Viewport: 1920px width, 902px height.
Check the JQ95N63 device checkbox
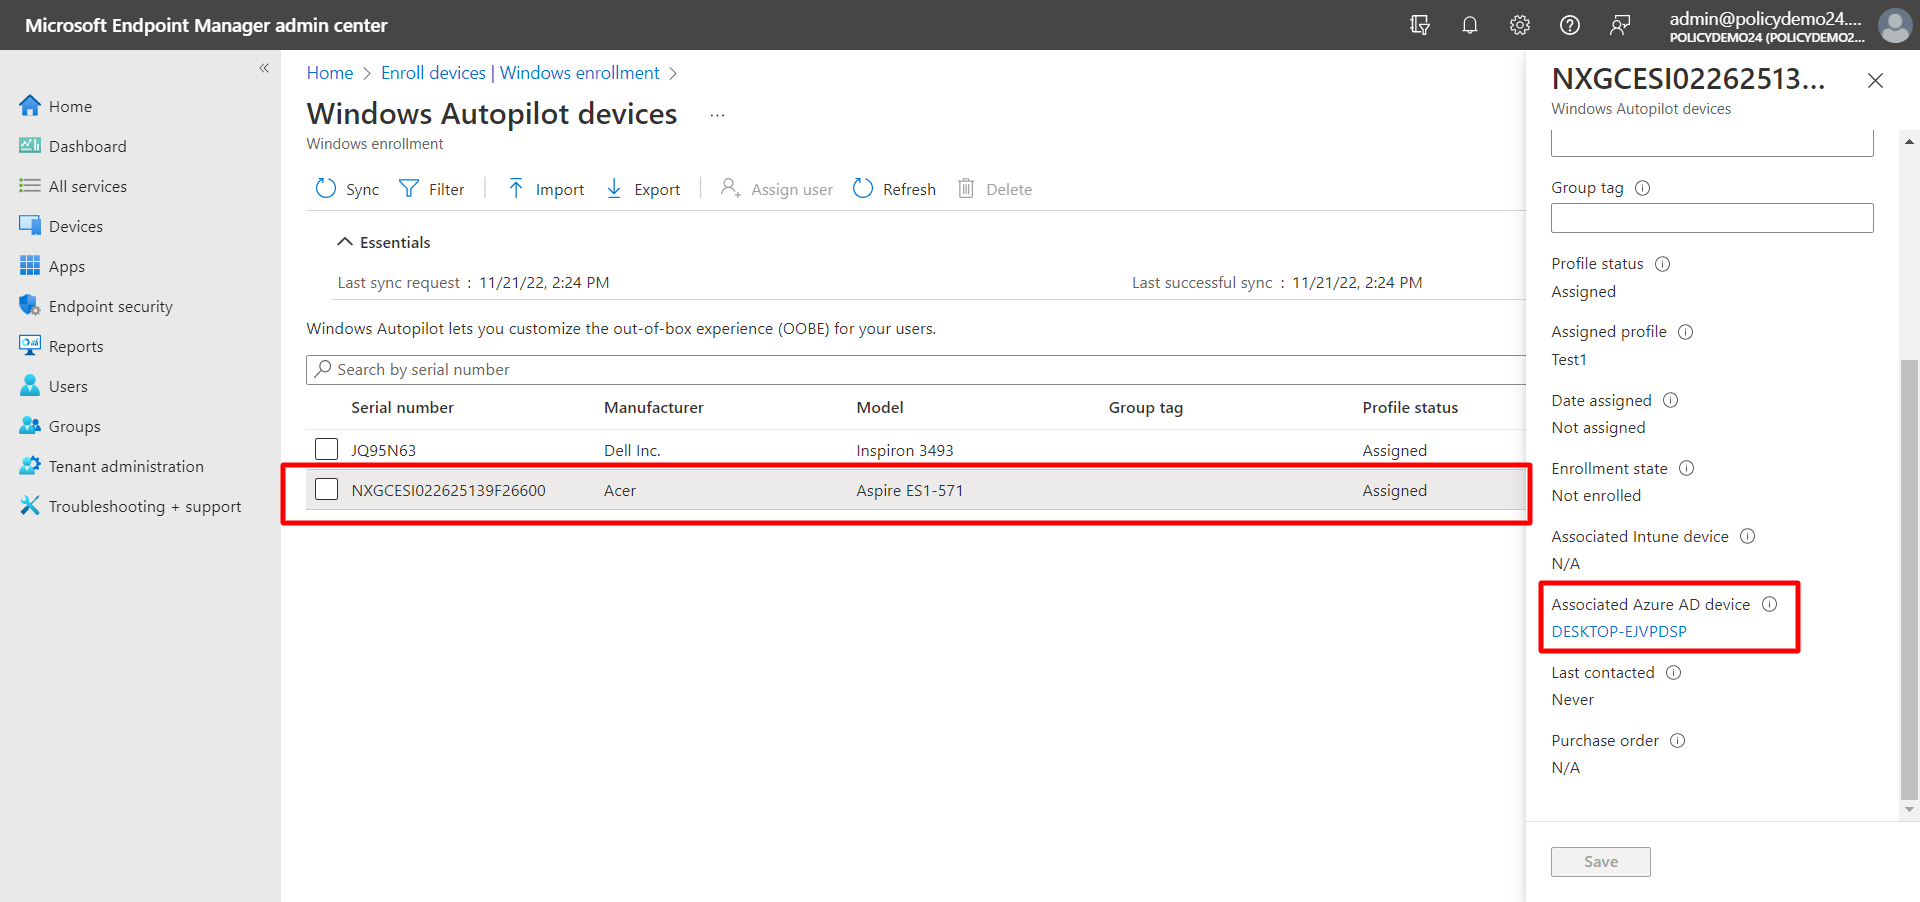coord(326,449)
